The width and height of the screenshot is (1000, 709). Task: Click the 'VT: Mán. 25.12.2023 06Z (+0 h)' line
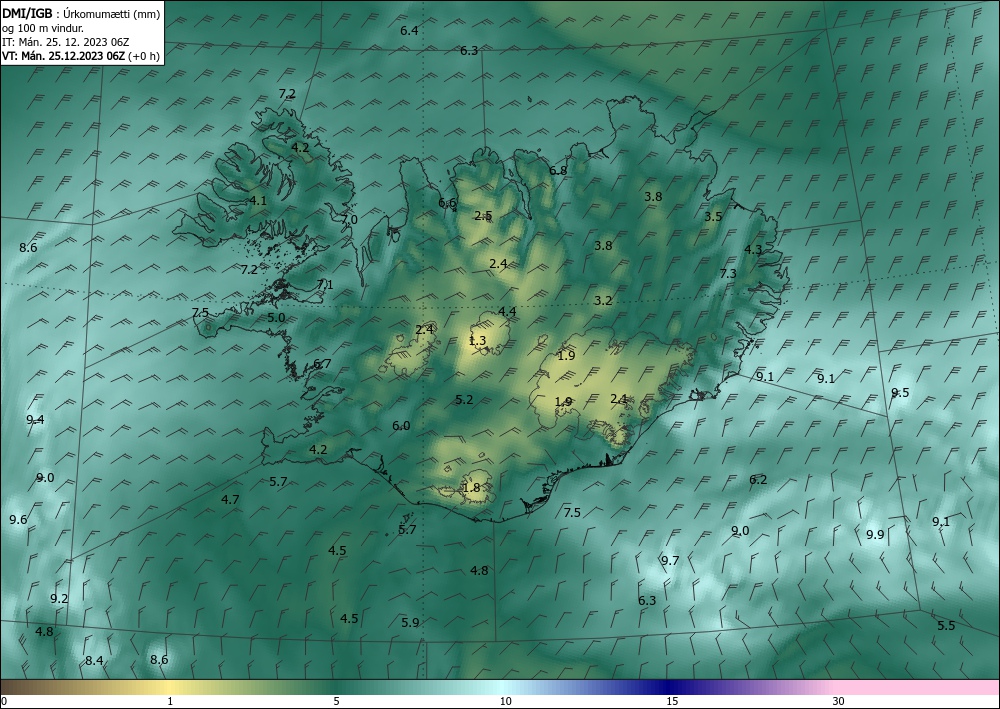80,56
